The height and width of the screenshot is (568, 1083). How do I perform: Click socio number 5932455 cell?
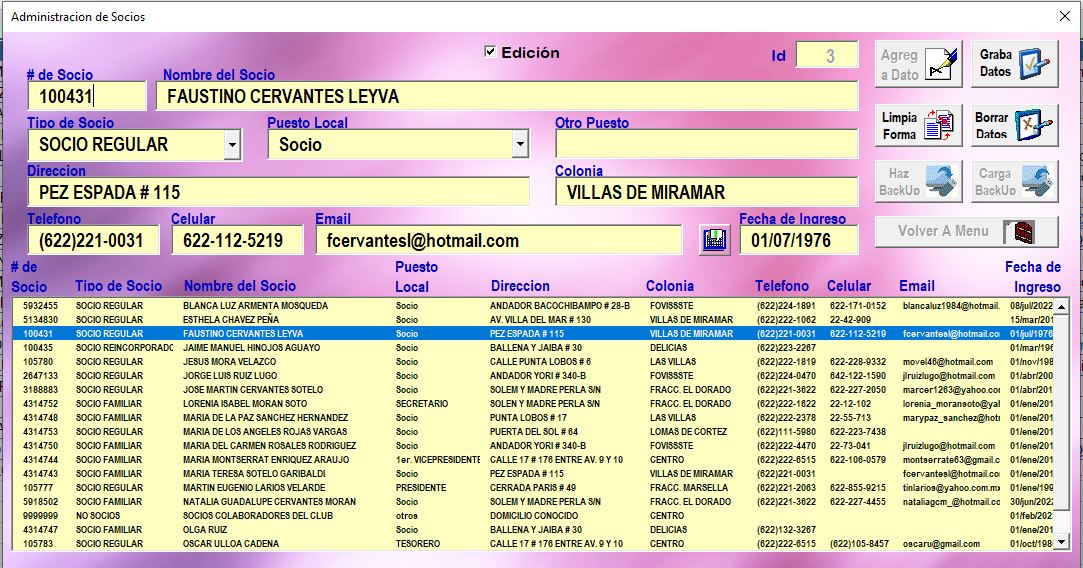click(x=41, y=305)
